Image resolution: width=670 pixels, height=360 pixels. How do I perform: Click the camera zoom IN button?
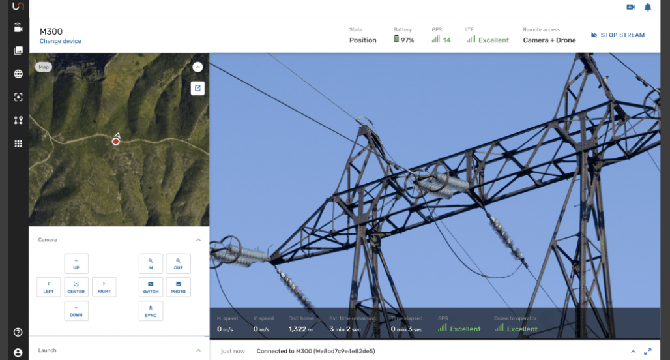pos(150,263)
